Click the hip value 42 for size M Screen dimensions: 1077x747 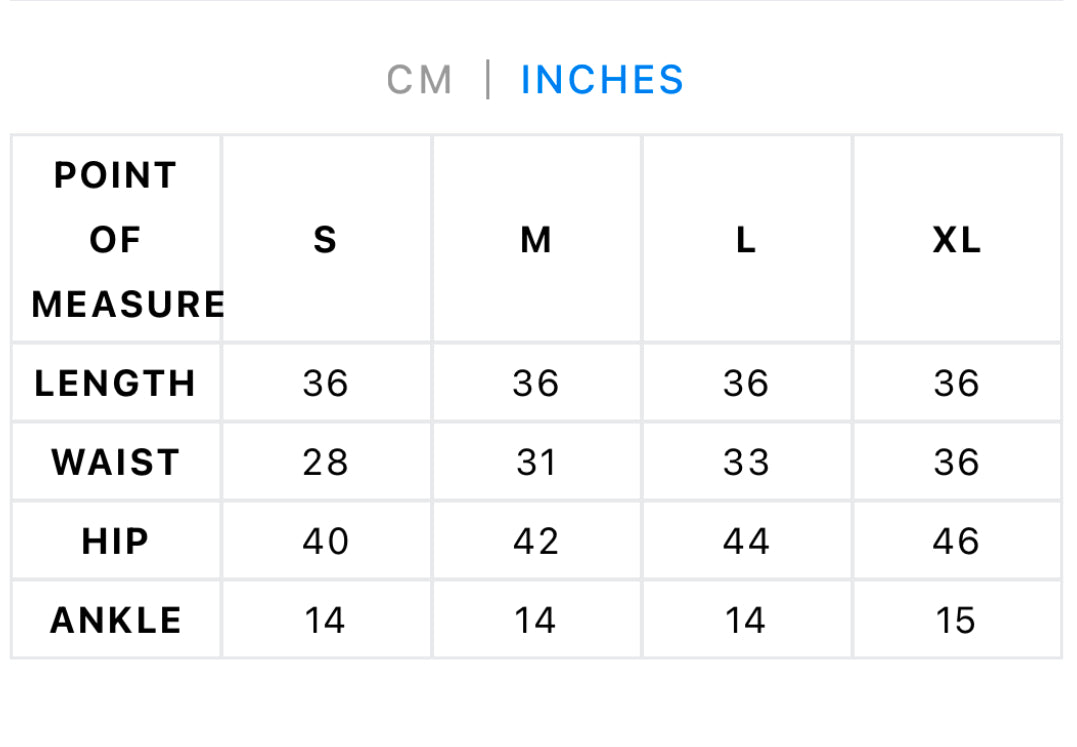pos(536,541)
